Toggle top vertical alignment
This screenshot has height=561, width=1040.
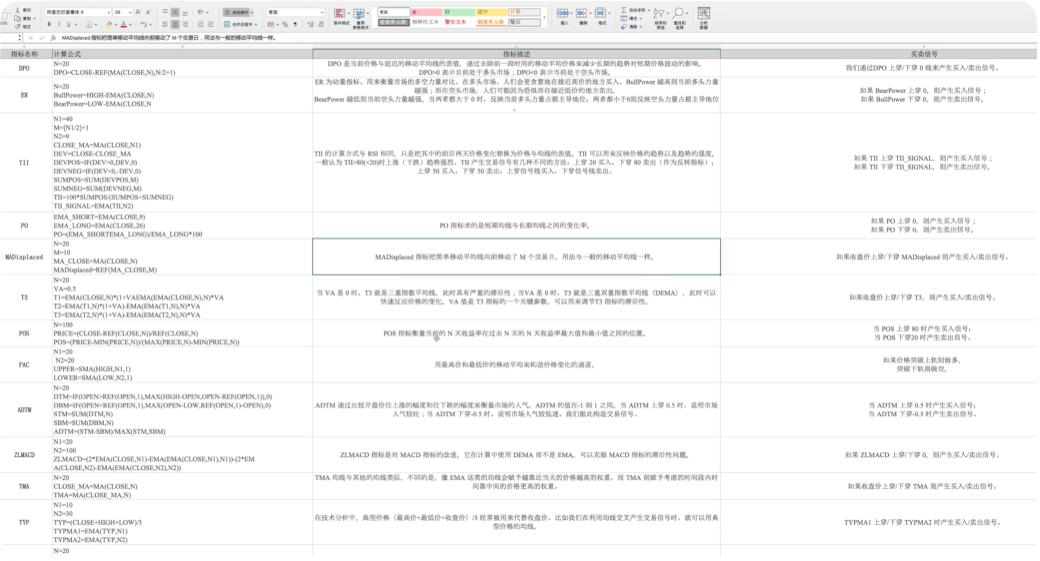[x=164, y=12]
